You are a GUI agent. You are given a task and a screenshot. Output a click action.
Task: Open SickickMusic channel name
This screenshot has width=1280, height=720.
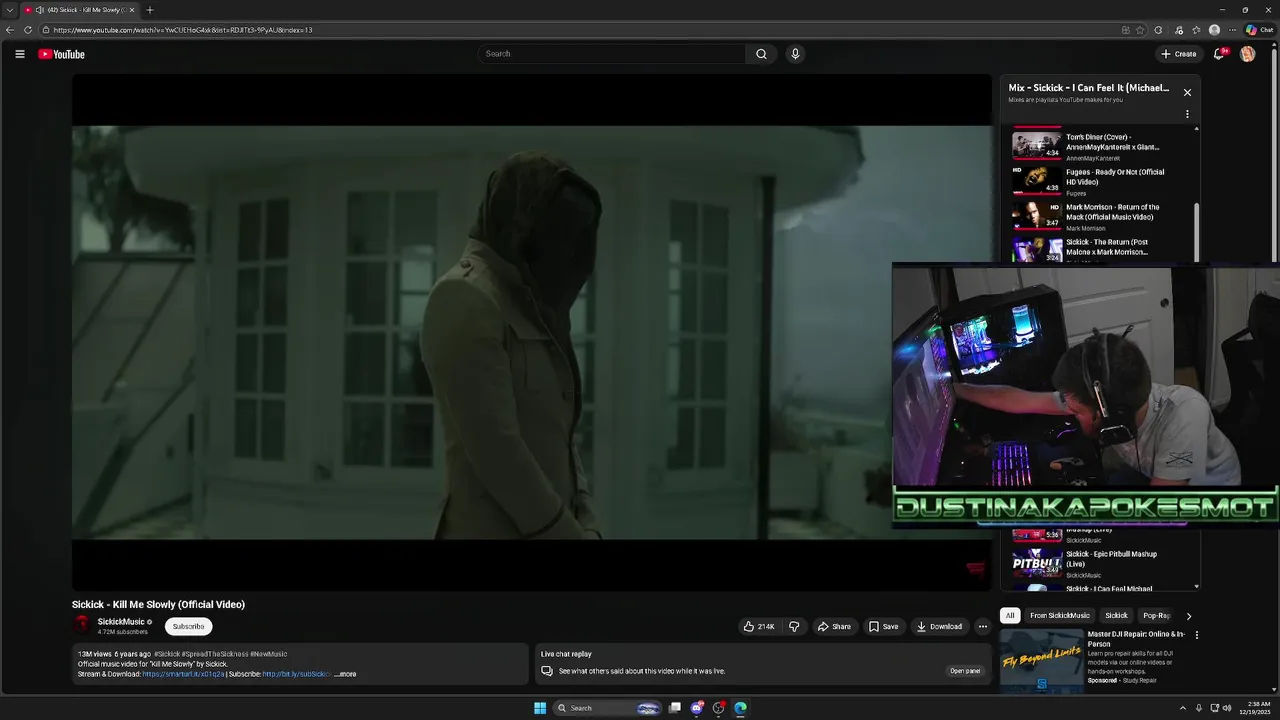click(x=121, y=622)
